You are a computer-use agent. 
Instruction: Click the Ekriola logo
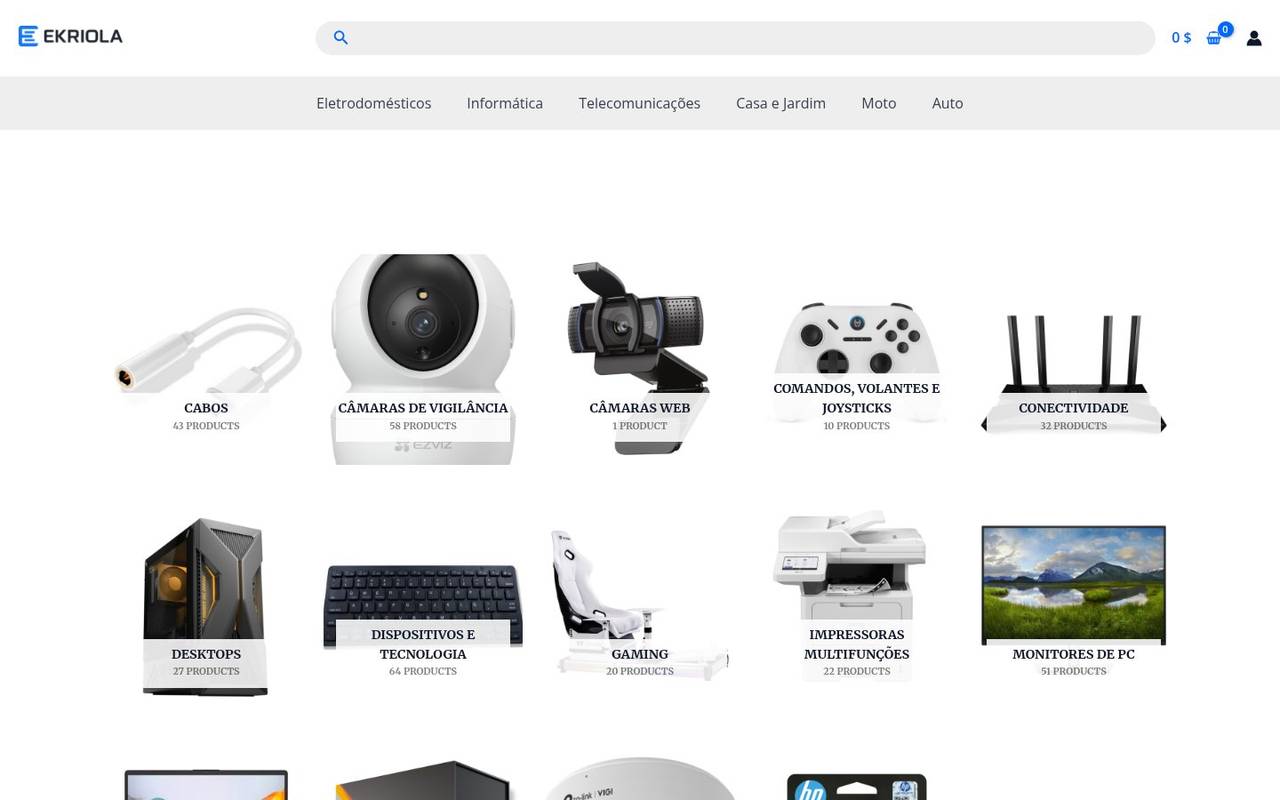(70, 37)
